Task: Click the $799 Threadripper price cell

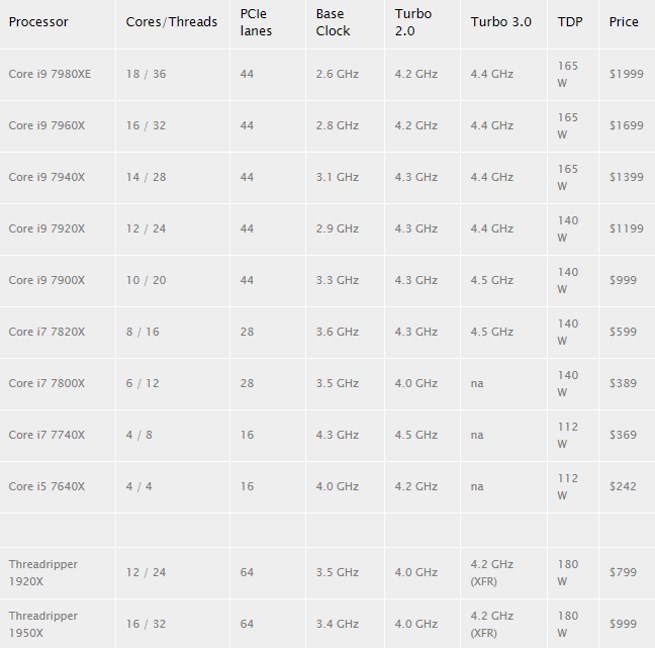Action: click(x=622, y=572)
